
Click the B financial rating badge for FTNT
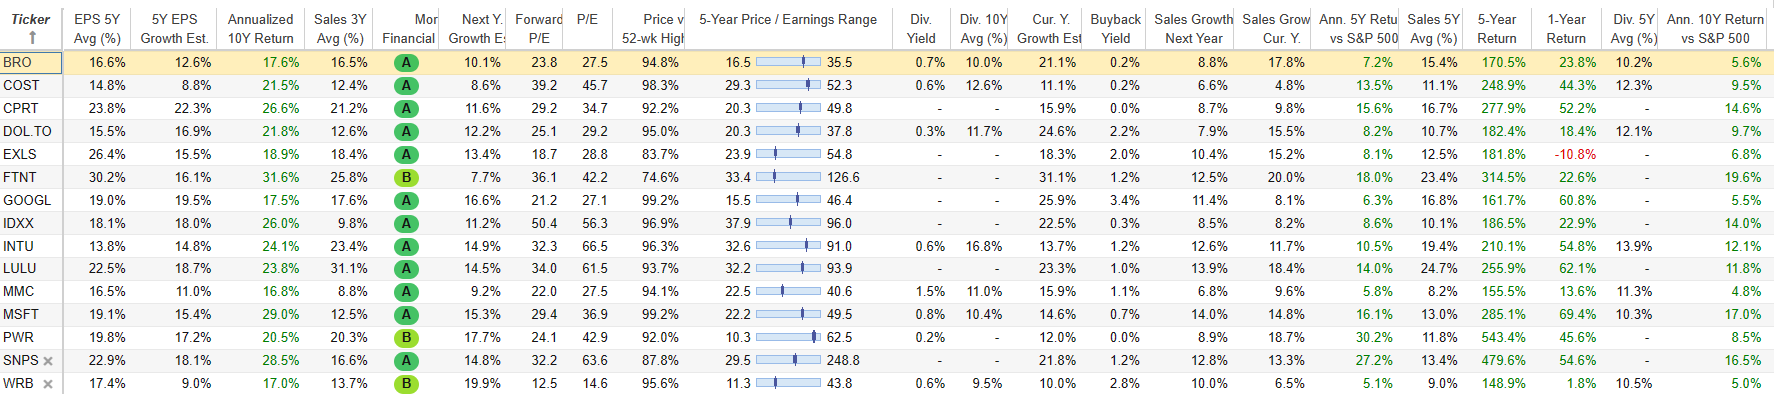[406, 177]
